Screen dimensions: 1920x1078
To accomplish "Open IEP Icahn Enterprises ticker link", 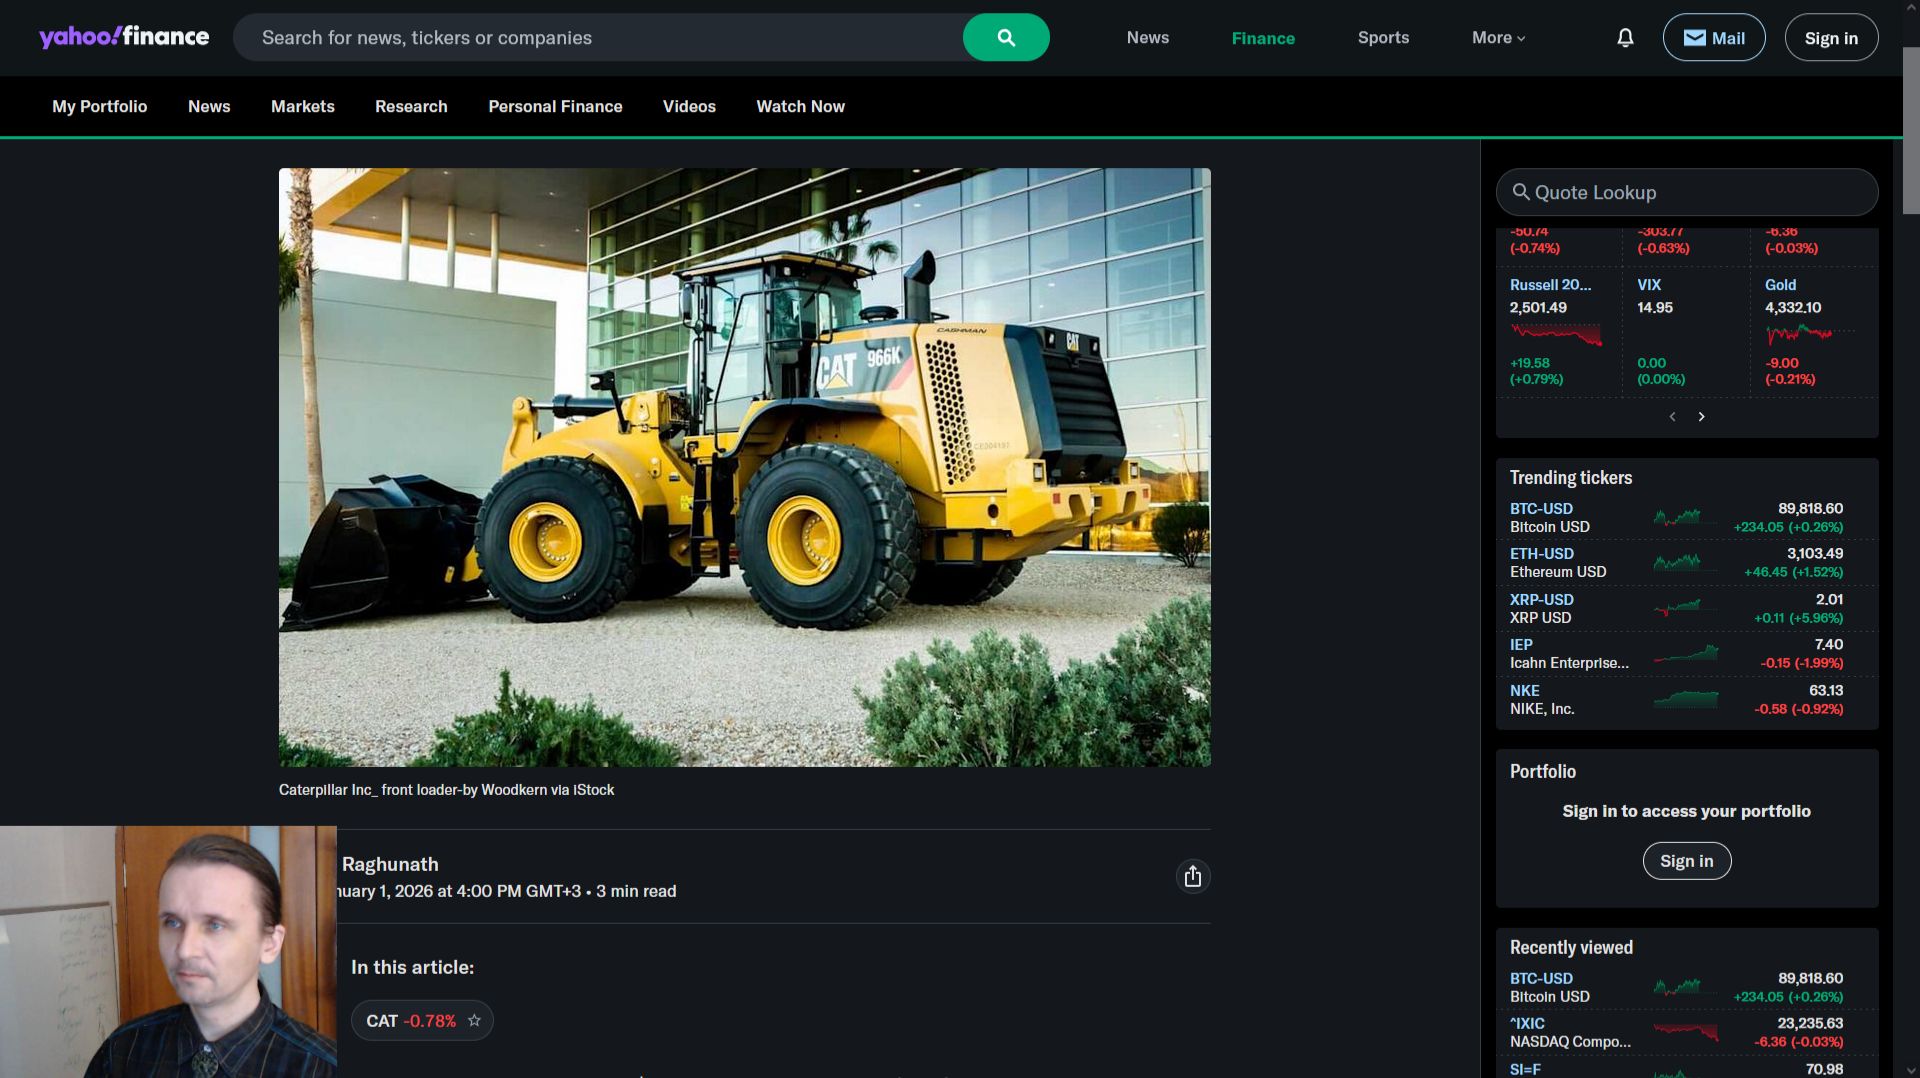I will [1521, 645].
